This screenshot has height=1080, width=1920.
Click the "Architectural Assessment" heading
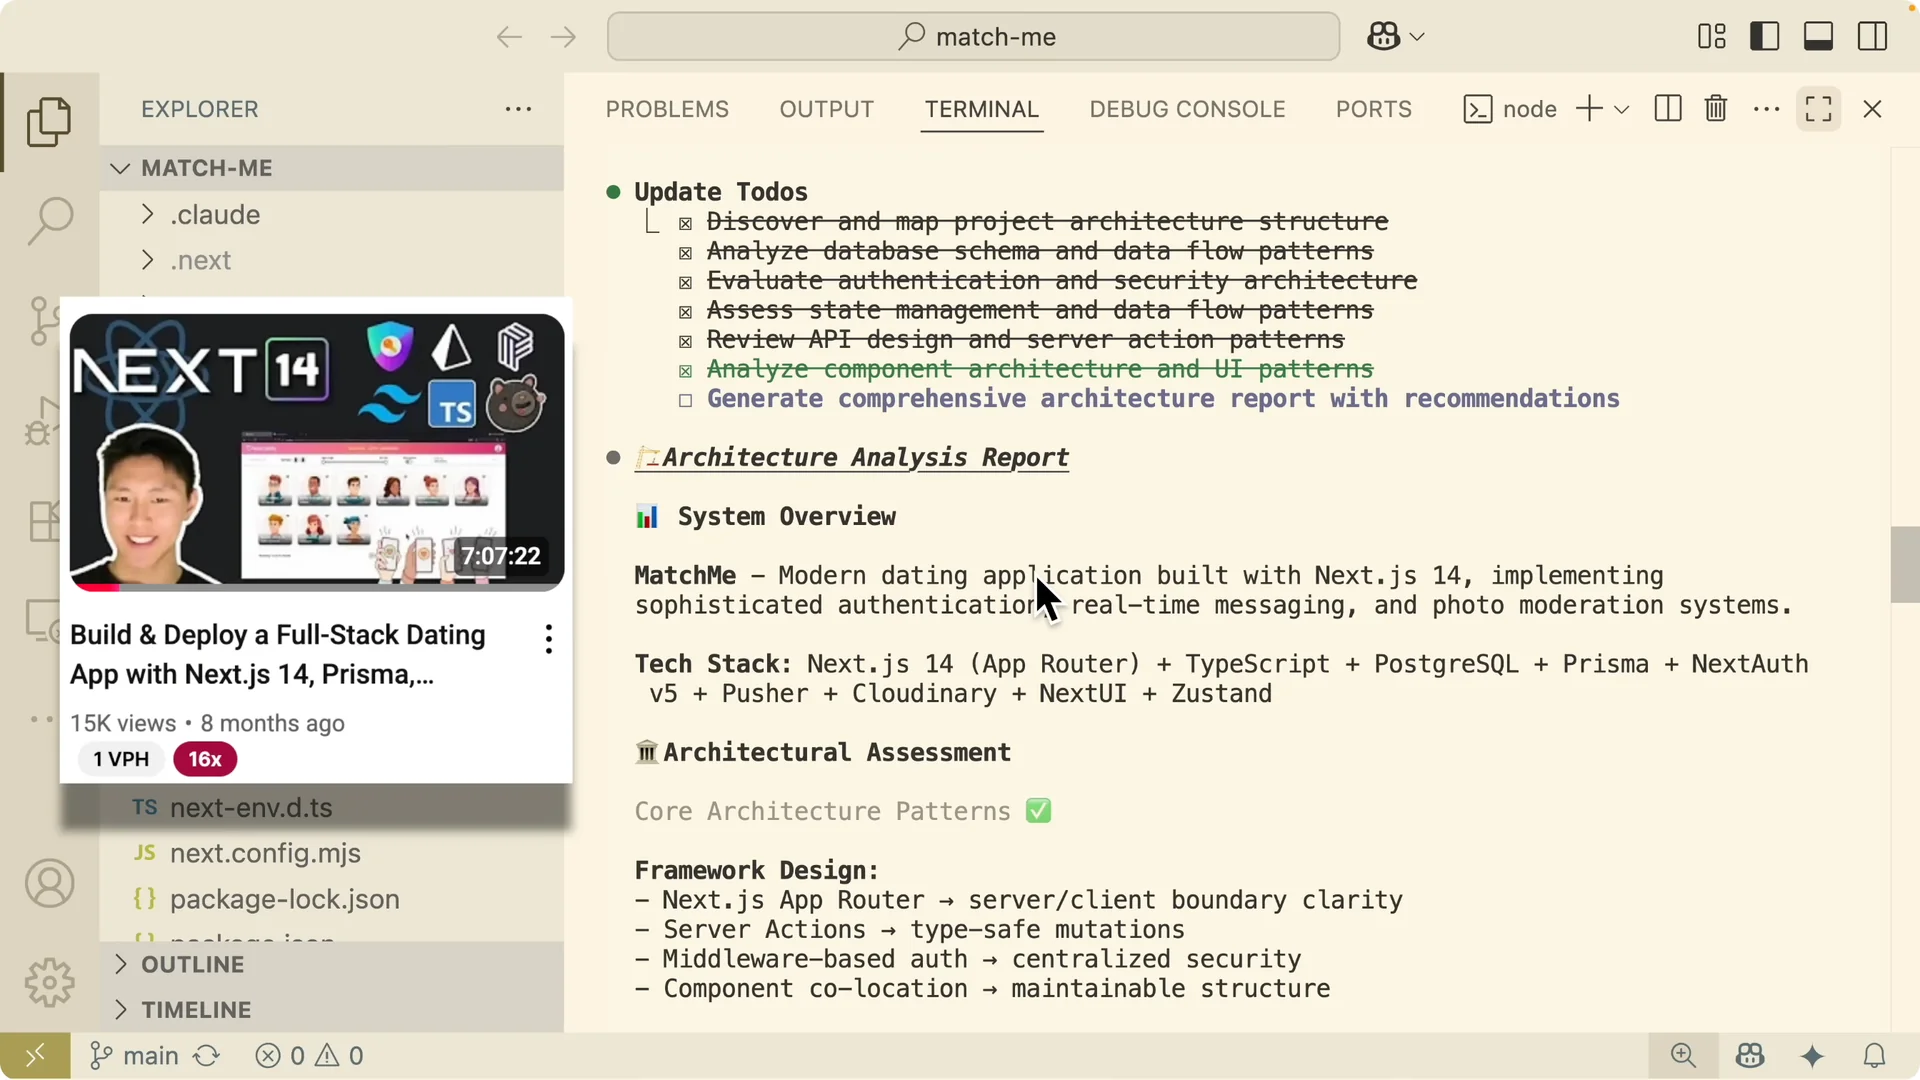(837, 753)
